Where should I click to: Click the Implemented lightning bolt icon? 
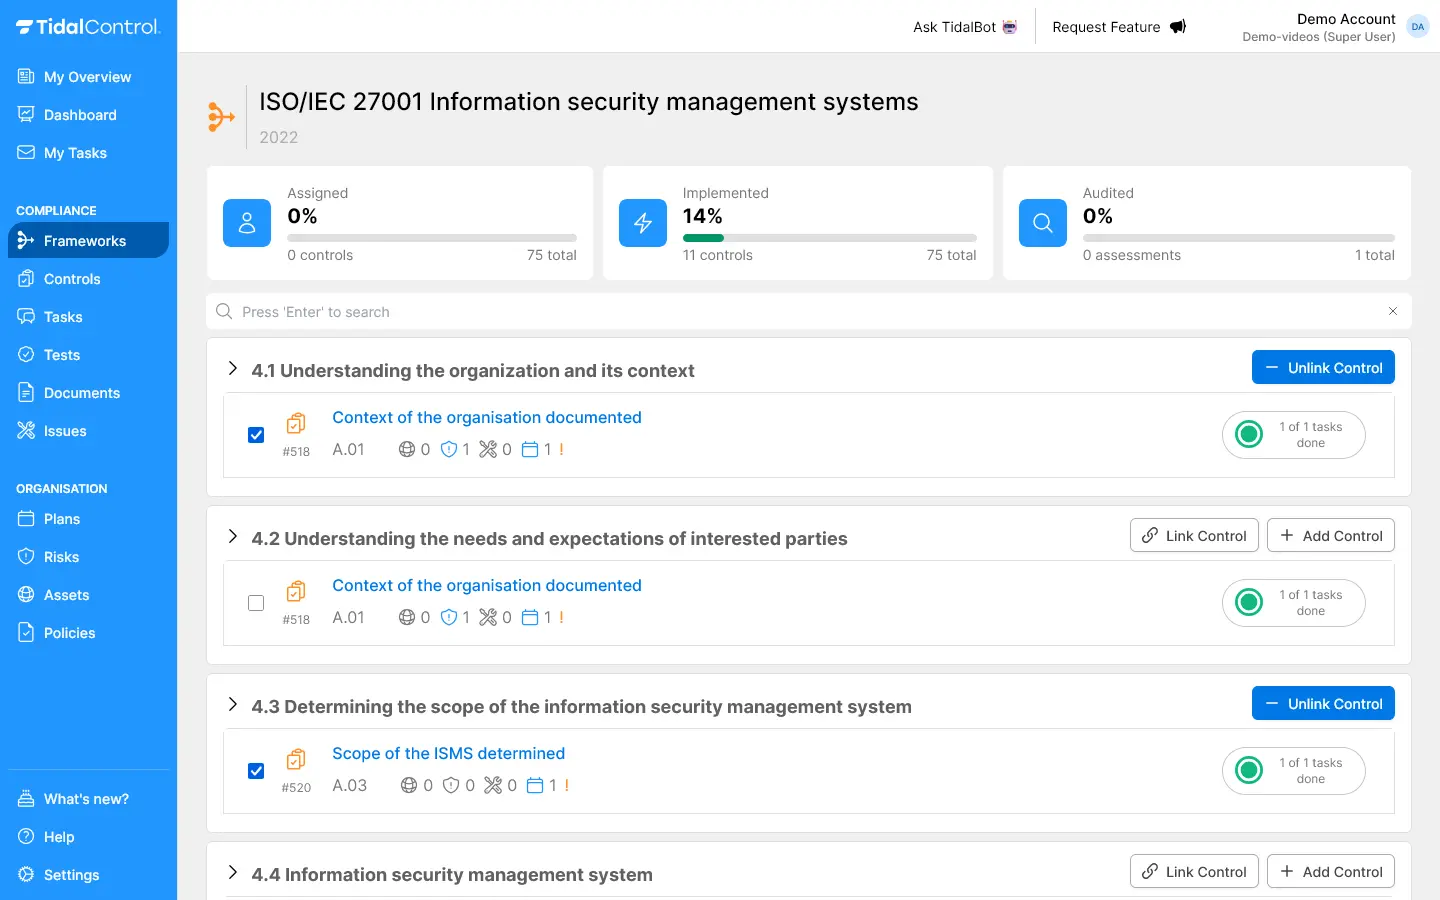[643, 223]
